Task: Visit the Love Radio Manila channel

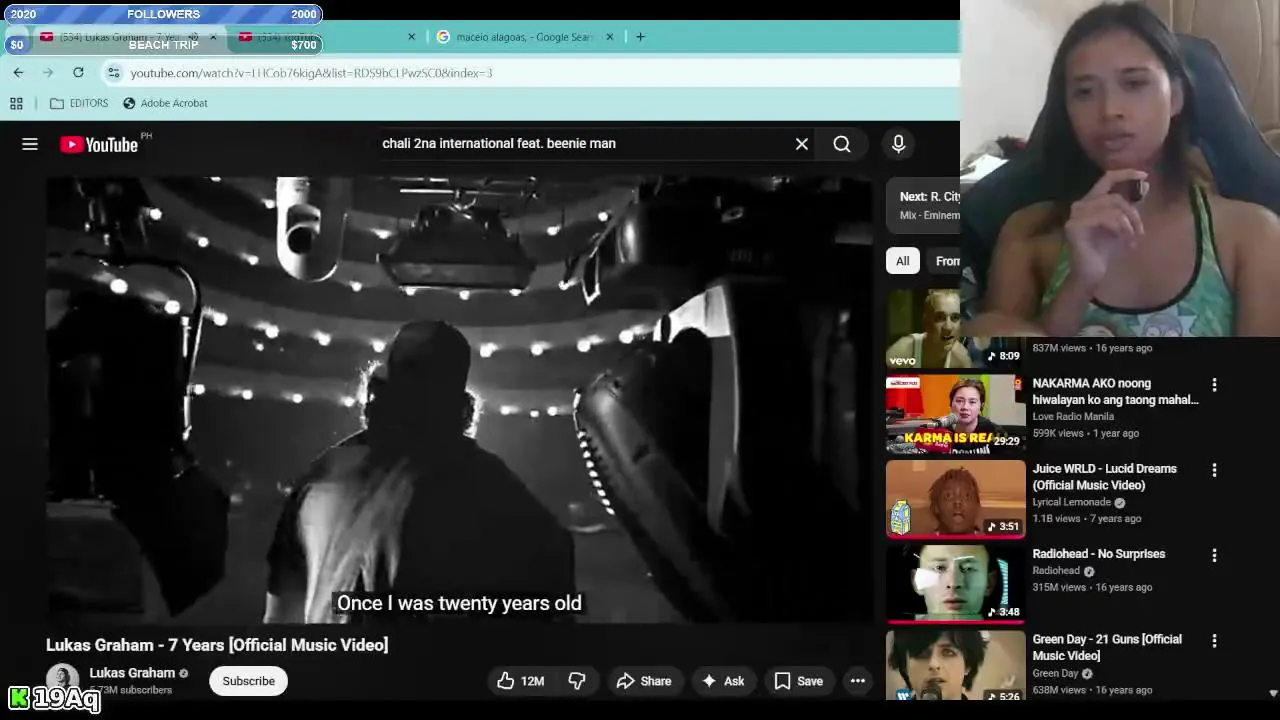Action: point(1073,417)
